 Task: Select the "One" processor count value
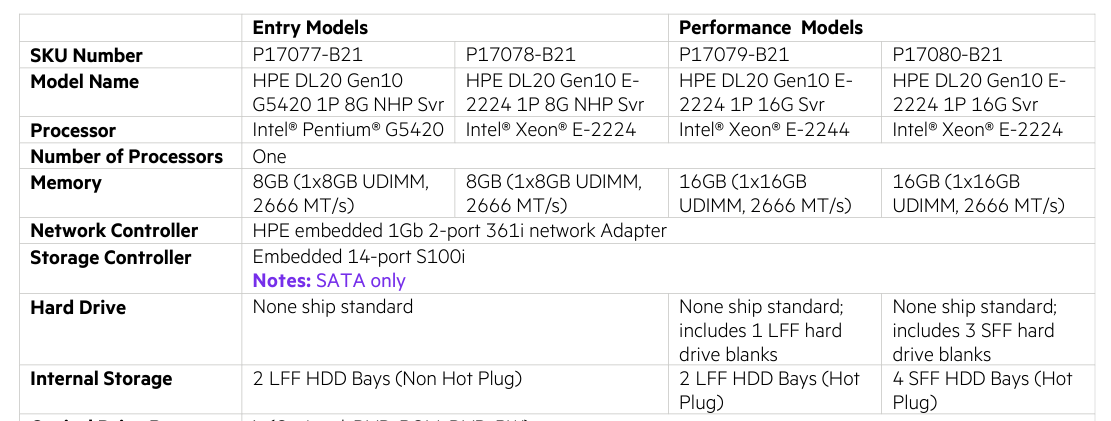(270, 157)
